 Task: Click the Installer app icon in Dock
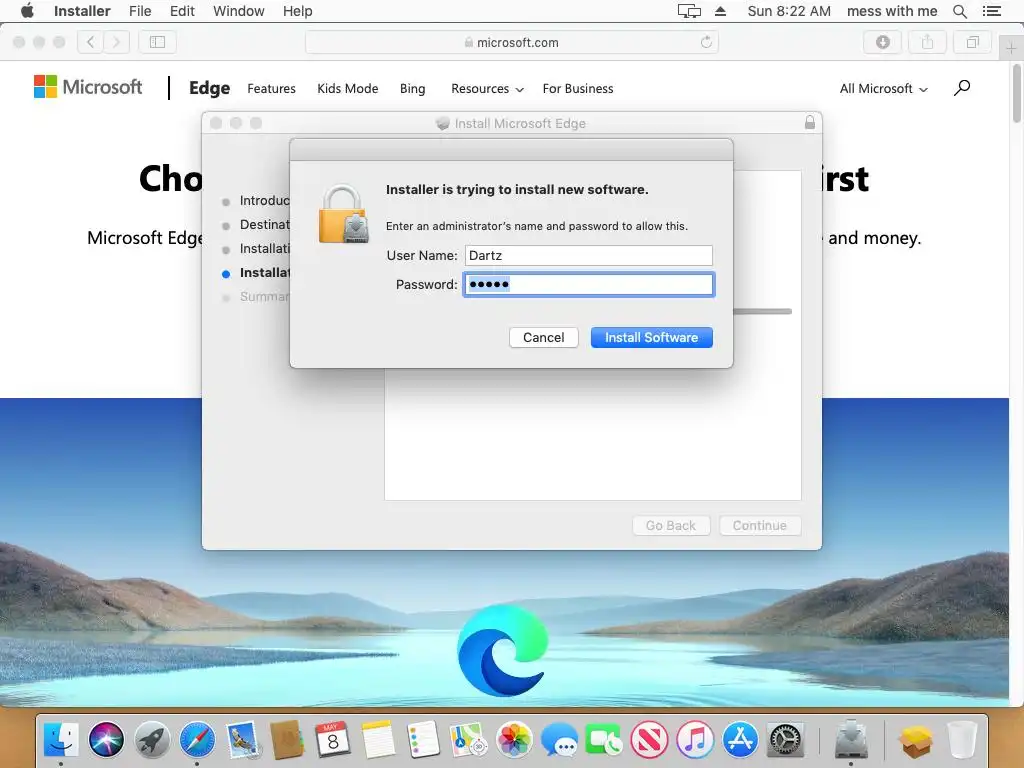(851, 740)
